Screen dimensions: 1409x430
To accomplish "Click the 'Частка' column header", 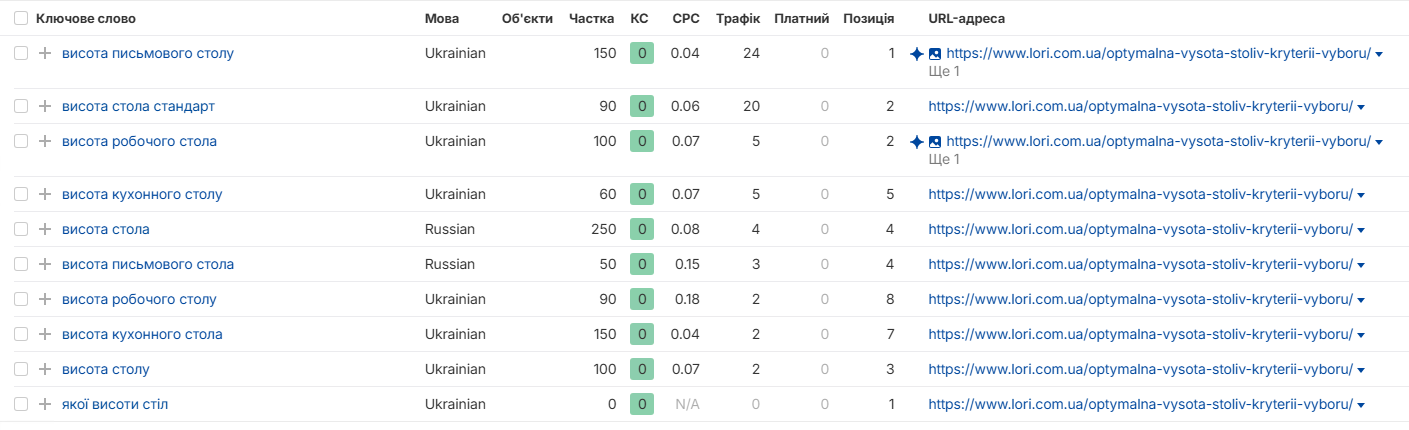I will pos(593,18).
